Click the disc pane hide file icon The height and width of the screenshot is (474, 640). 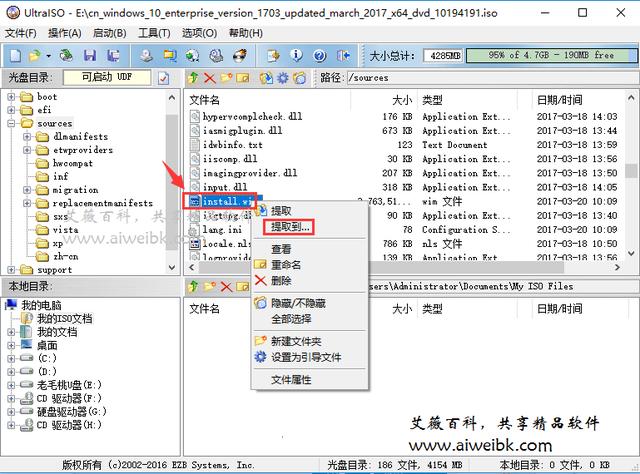(300, 78)
